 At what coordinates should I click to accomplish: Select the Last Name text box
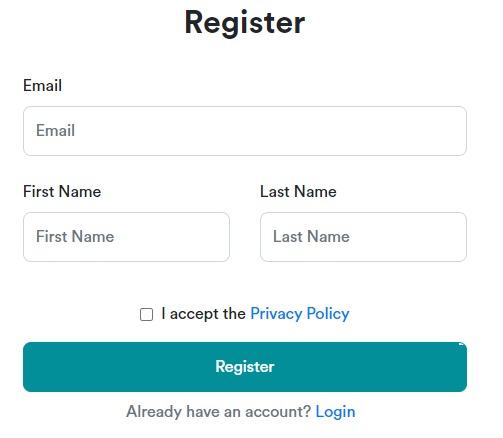[363, 237]
